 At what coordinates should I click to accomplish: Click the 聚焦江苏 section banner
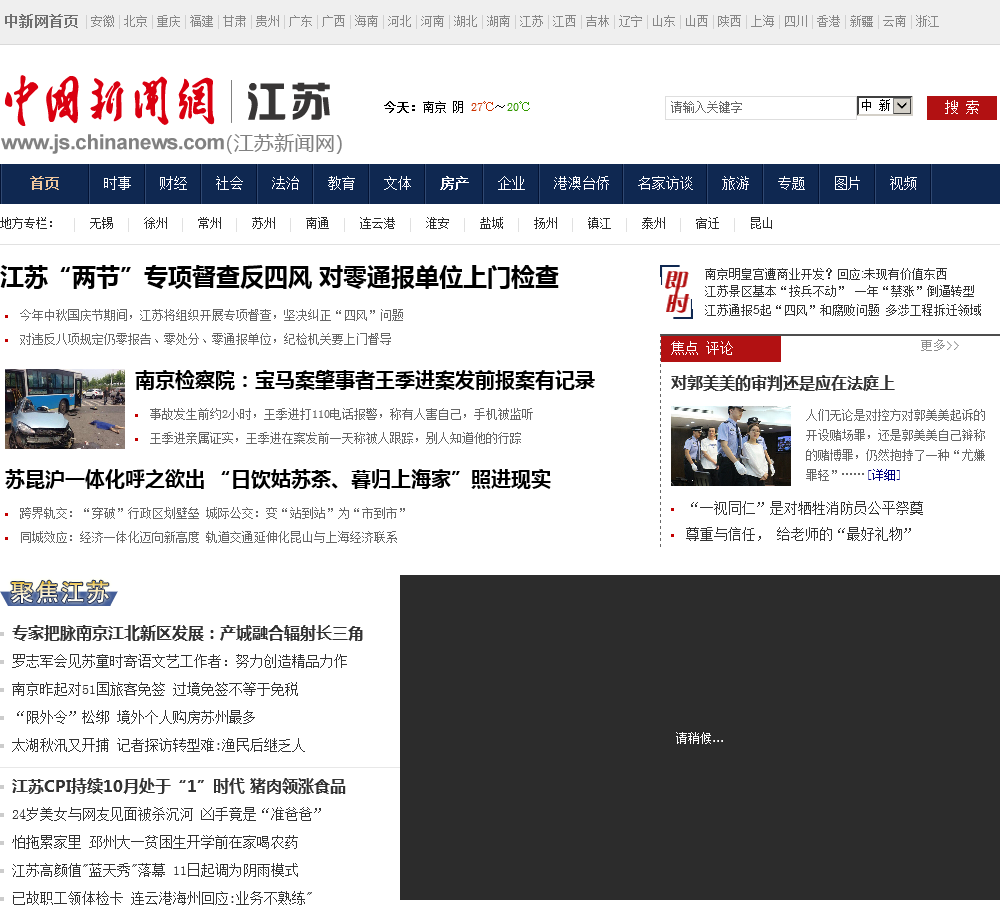pyautogui.click(x=59, y=593)
